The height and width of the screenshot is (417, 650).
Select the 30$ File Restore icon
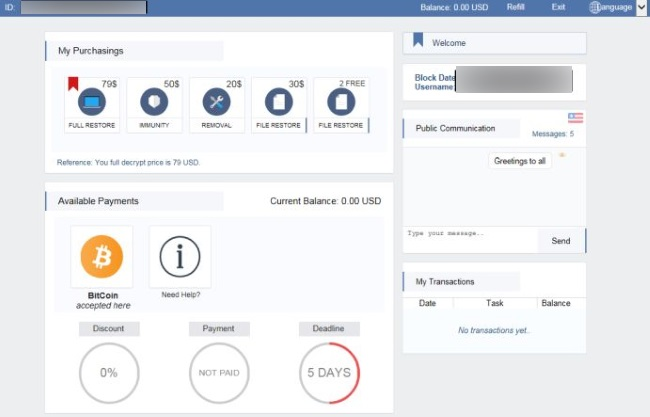279,102
